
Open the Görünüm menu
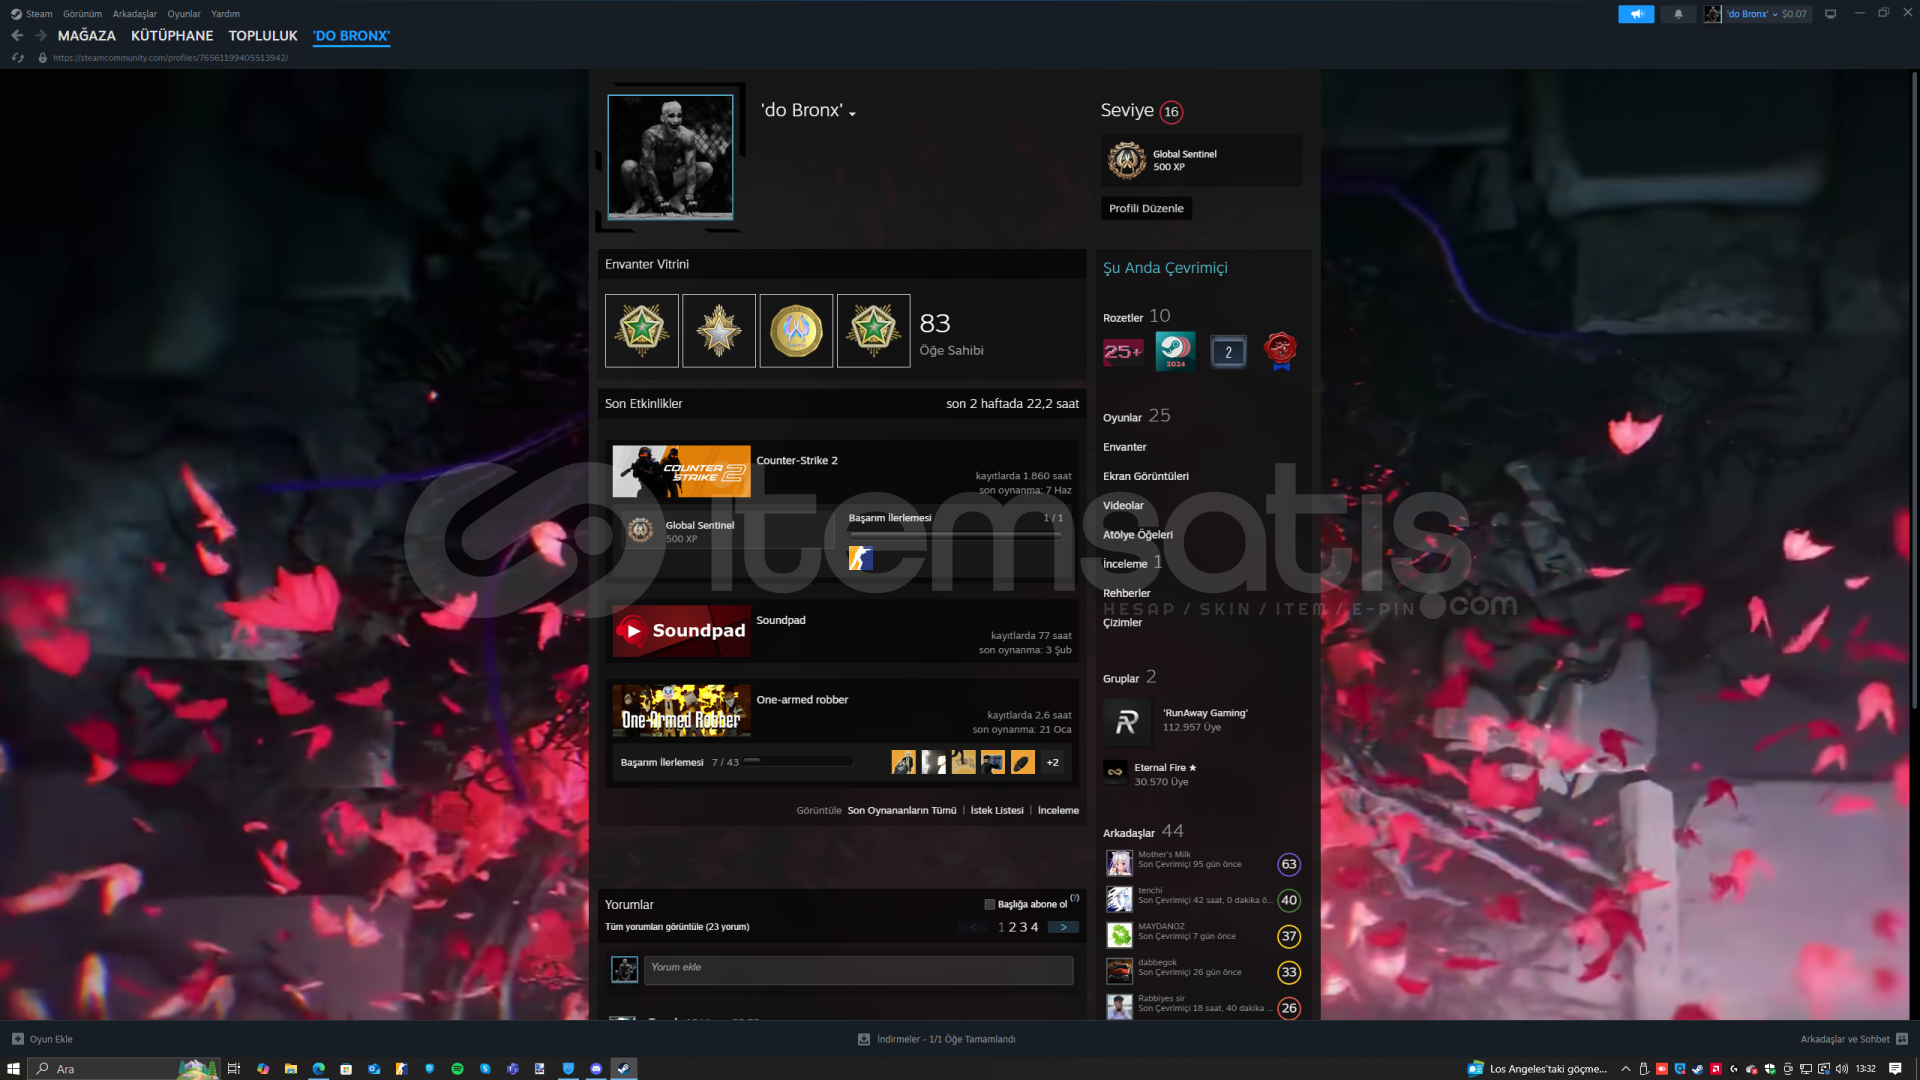coord(82,14)
